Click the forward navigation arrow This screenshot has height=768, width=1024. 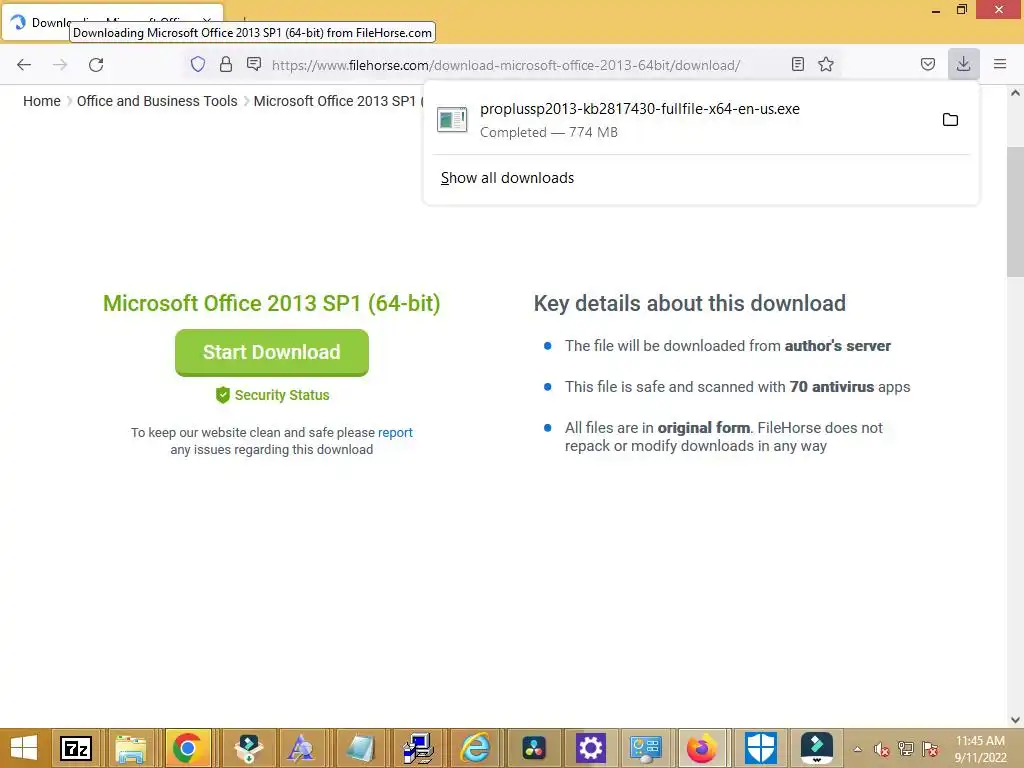pyautogui.click(x=60, y=65)
